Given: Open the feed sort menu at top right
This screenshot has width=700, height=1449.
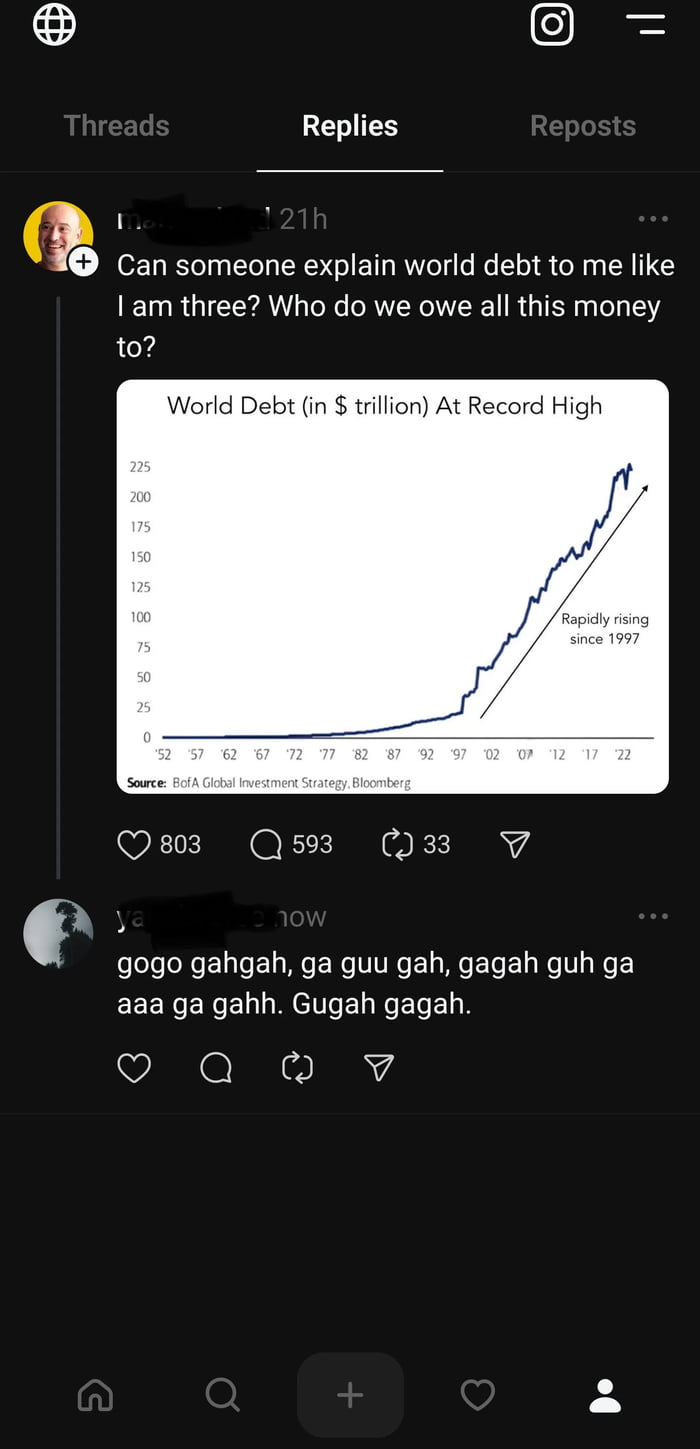Looking at the screenshot, I should pos(646,25).
